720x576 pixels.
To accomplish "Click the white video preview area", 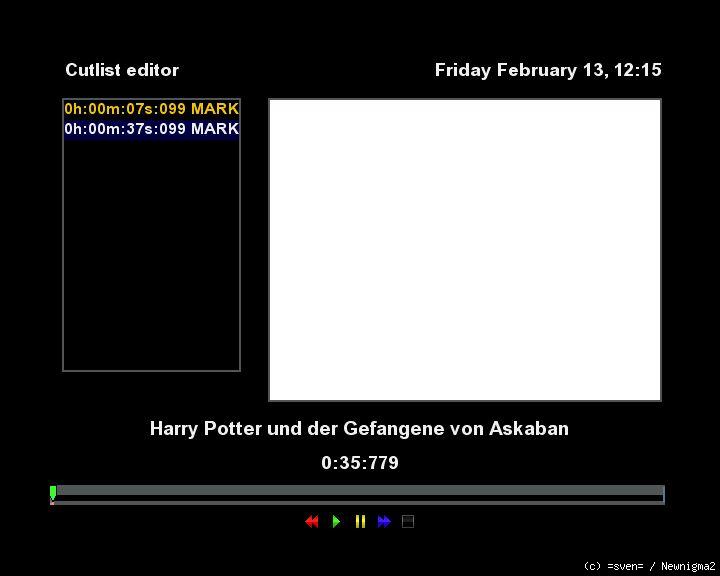I will tap(464, 249).
